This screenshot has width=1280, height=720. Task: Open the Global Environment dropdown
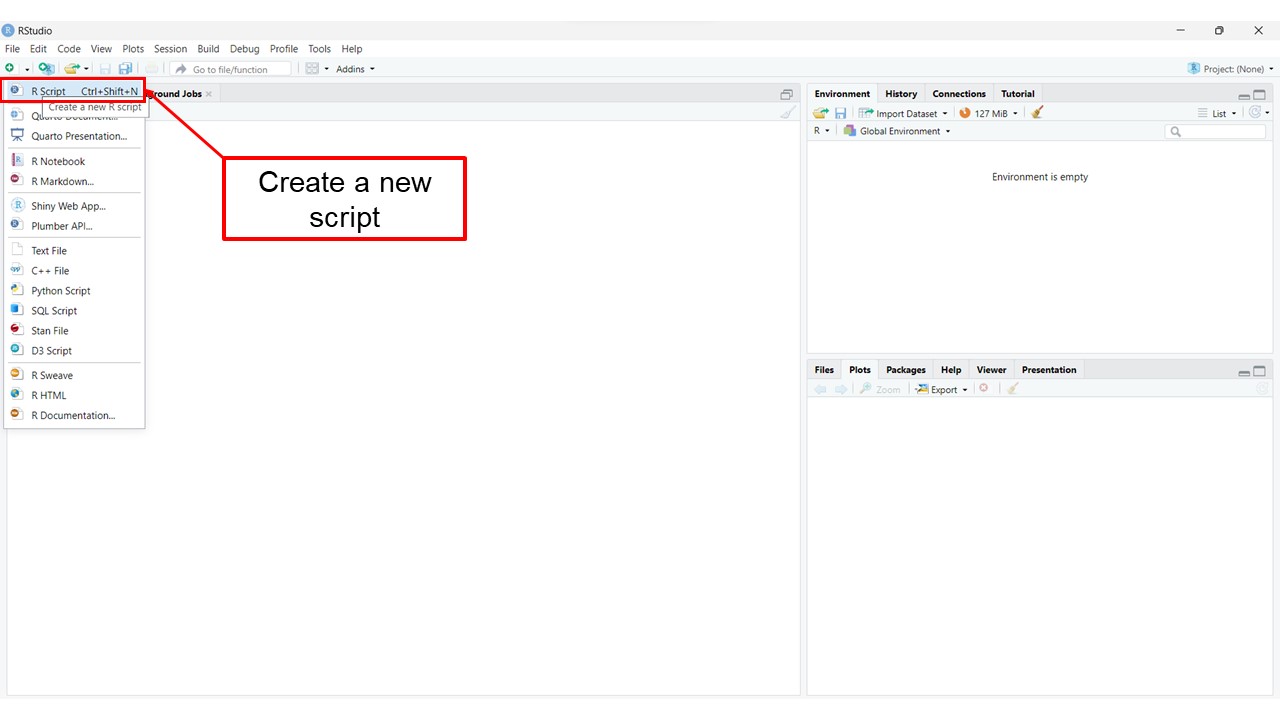tap(897, 131)
